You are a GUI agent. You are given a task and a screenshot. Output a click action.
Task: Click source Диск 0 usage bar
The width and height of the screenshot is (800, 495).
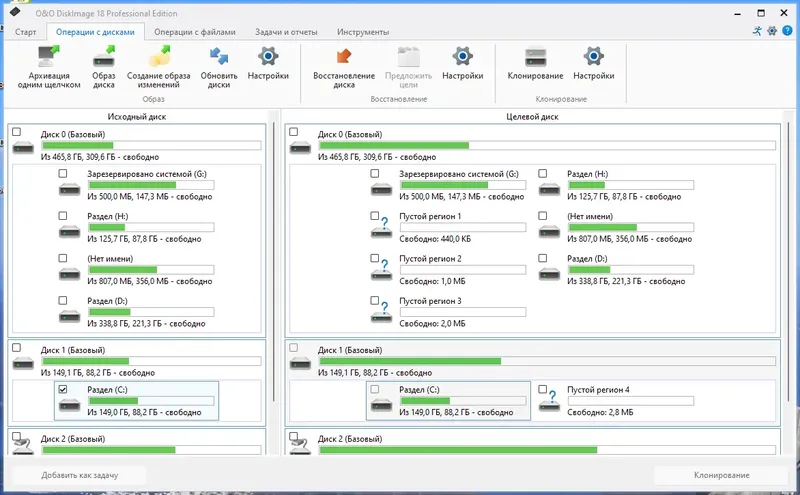coord(151,145)
